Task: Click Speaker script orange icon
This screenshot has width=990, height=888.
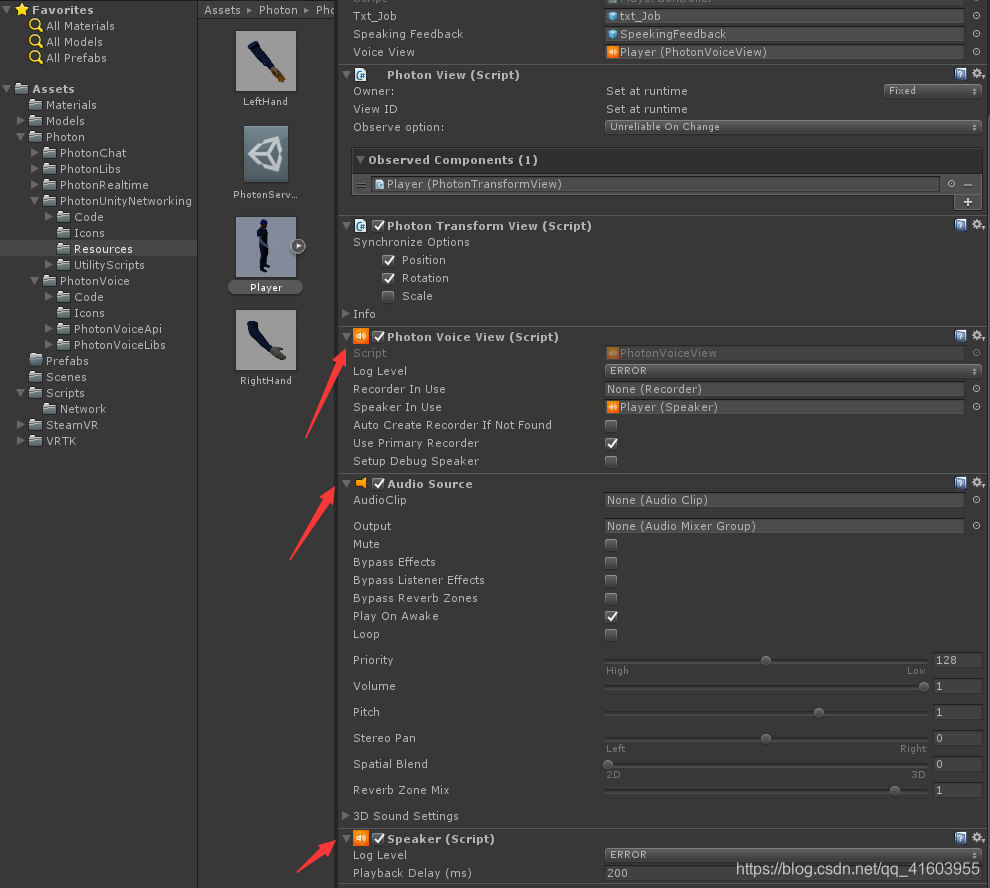Action: coord(361,838)
